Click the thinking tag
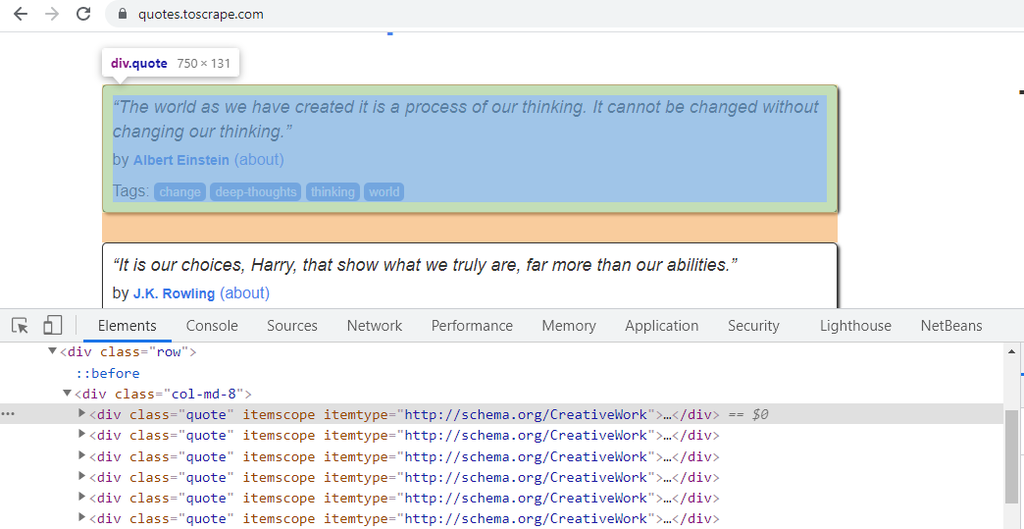This screenshot has height=529, width=1024. [x=332, y=192]
